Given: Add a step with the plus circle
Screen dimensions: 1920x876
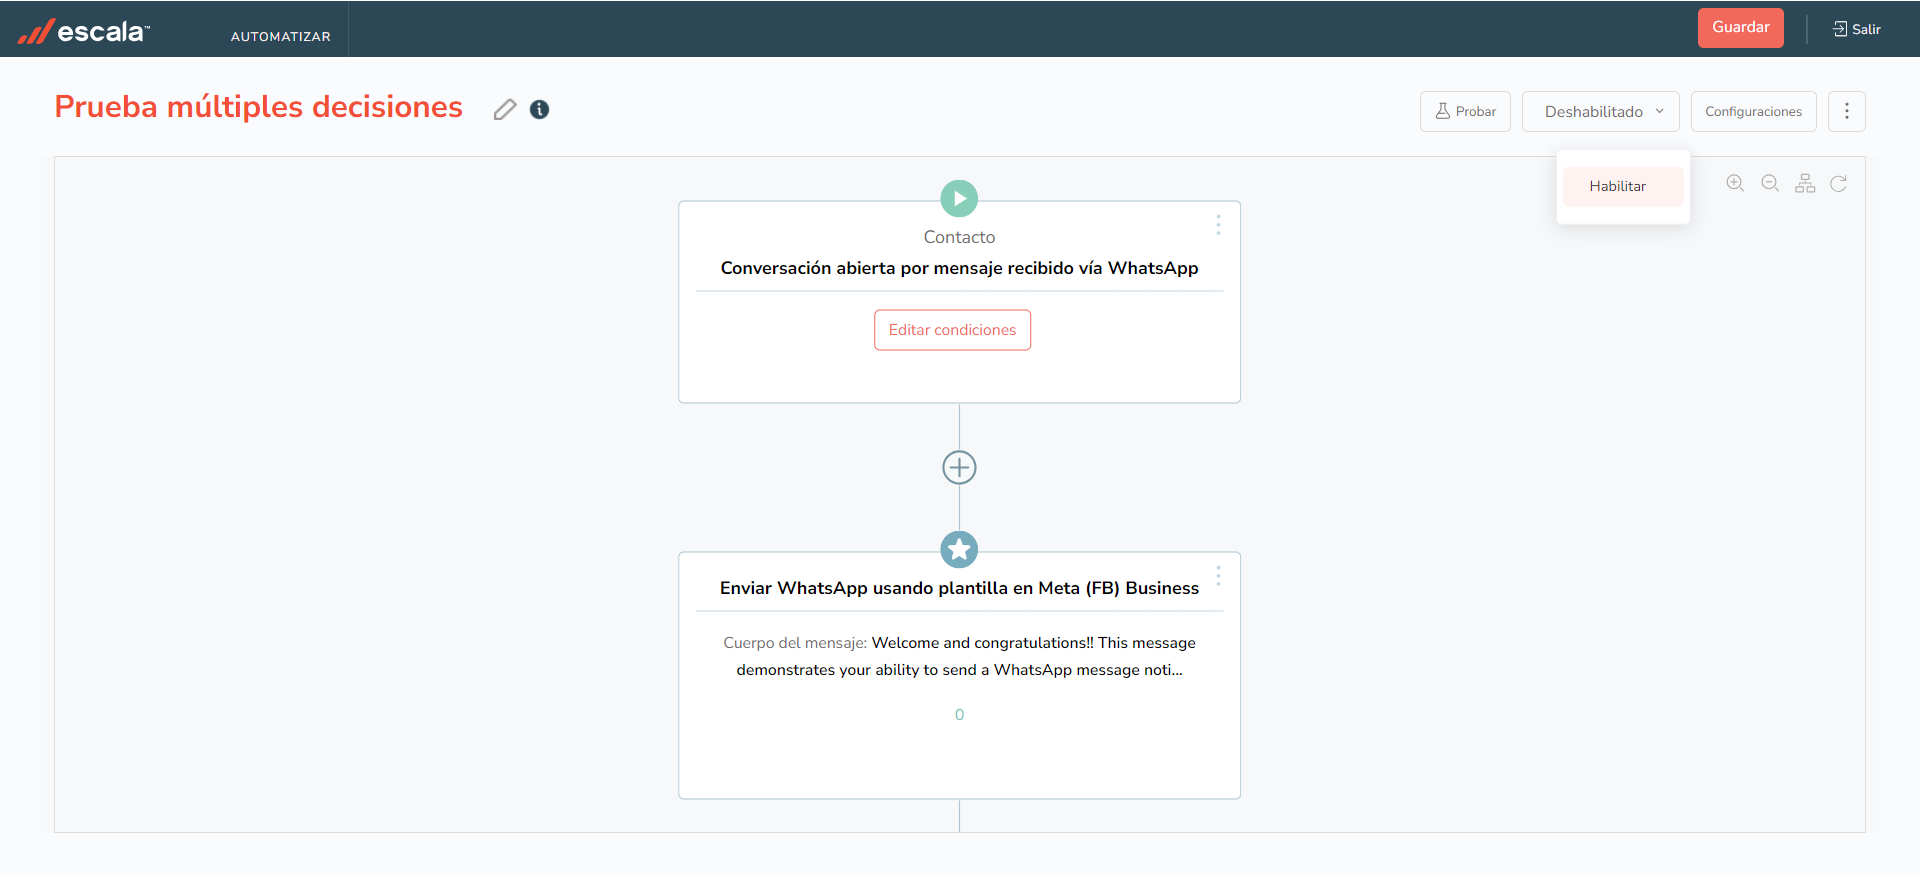Looking at the screenshot, I should tap(959, 467).
